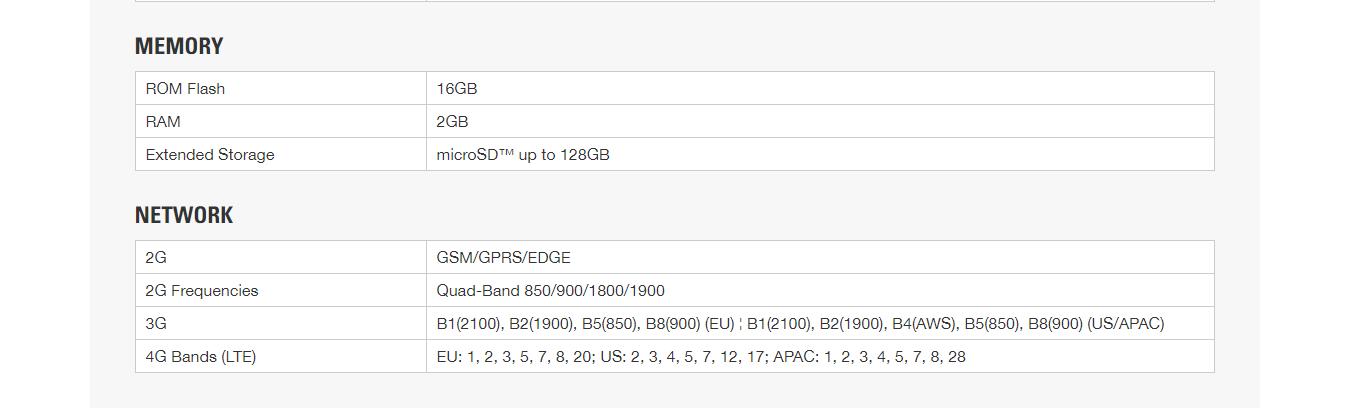
Task: Click the microSD up to 128GB text
Action: click(523, 155)
